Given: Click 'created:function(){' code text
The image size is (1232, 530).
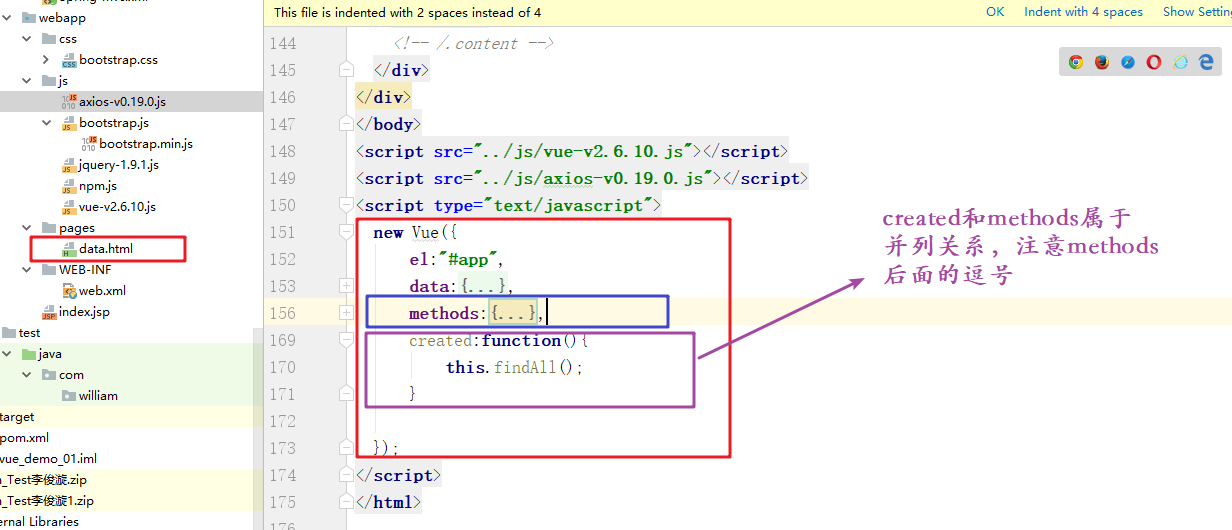Looking at the screenshot, I should [499, 340].
